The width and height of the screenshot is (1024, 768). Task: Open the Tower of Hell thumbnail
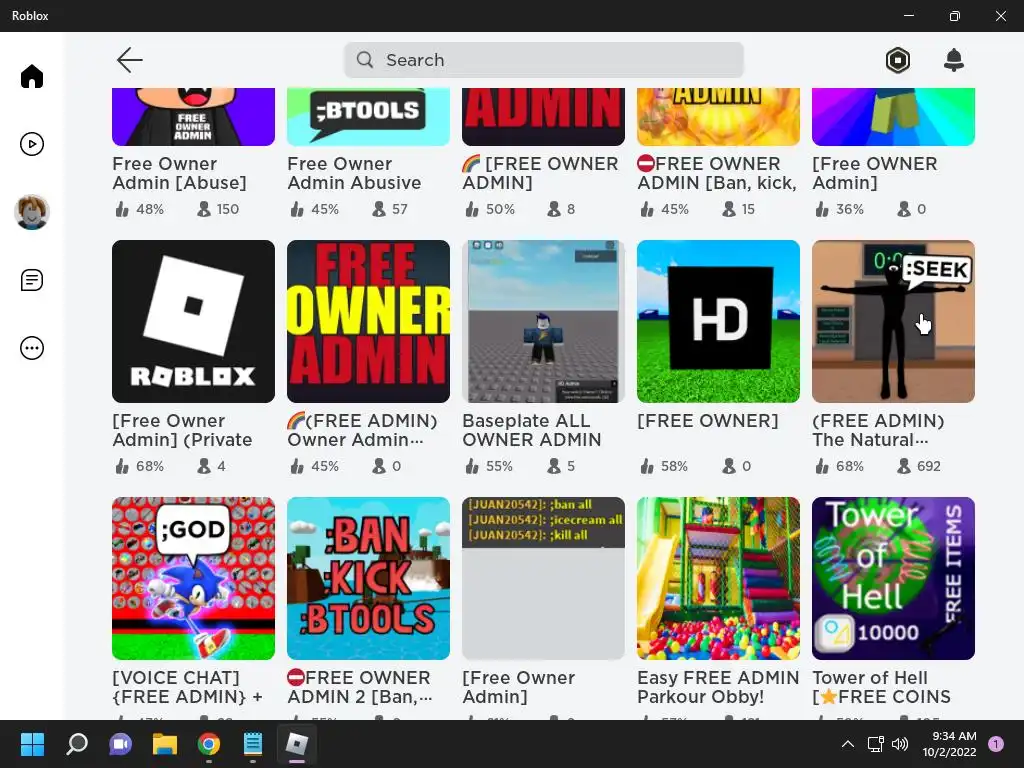(x=893, y=579)
